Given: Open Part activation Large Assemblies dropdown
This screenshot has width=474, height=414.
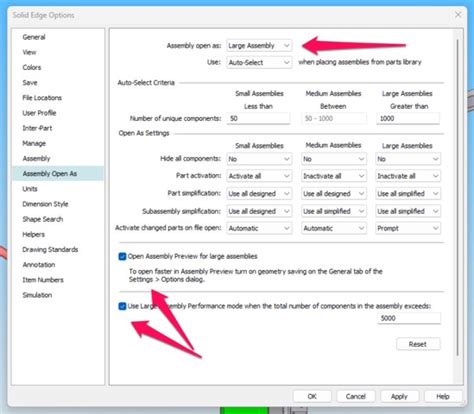Looking at the screenshot, I should tap(408, 176).
